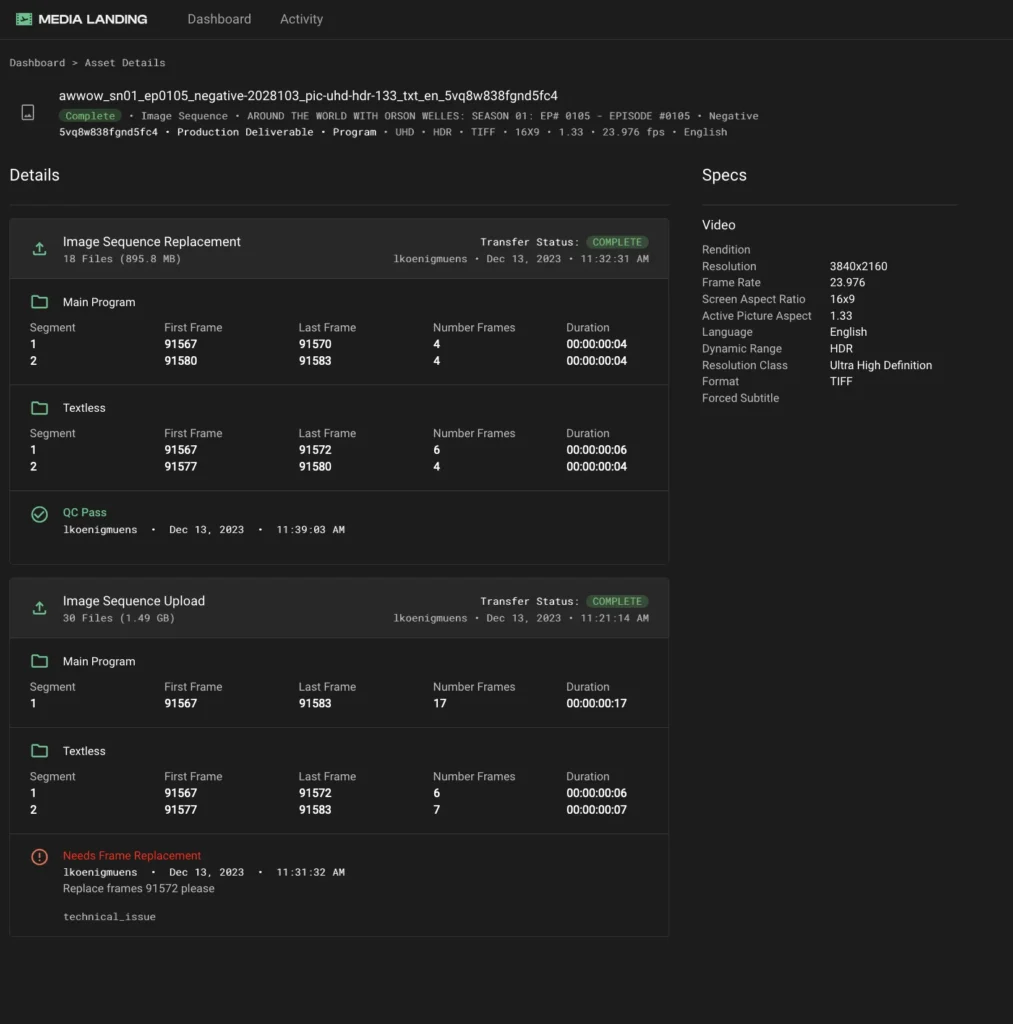Click Textless folder icon in Replacement card
The height and width of the screenshot is (1024, 1013).
pos(39,408)
